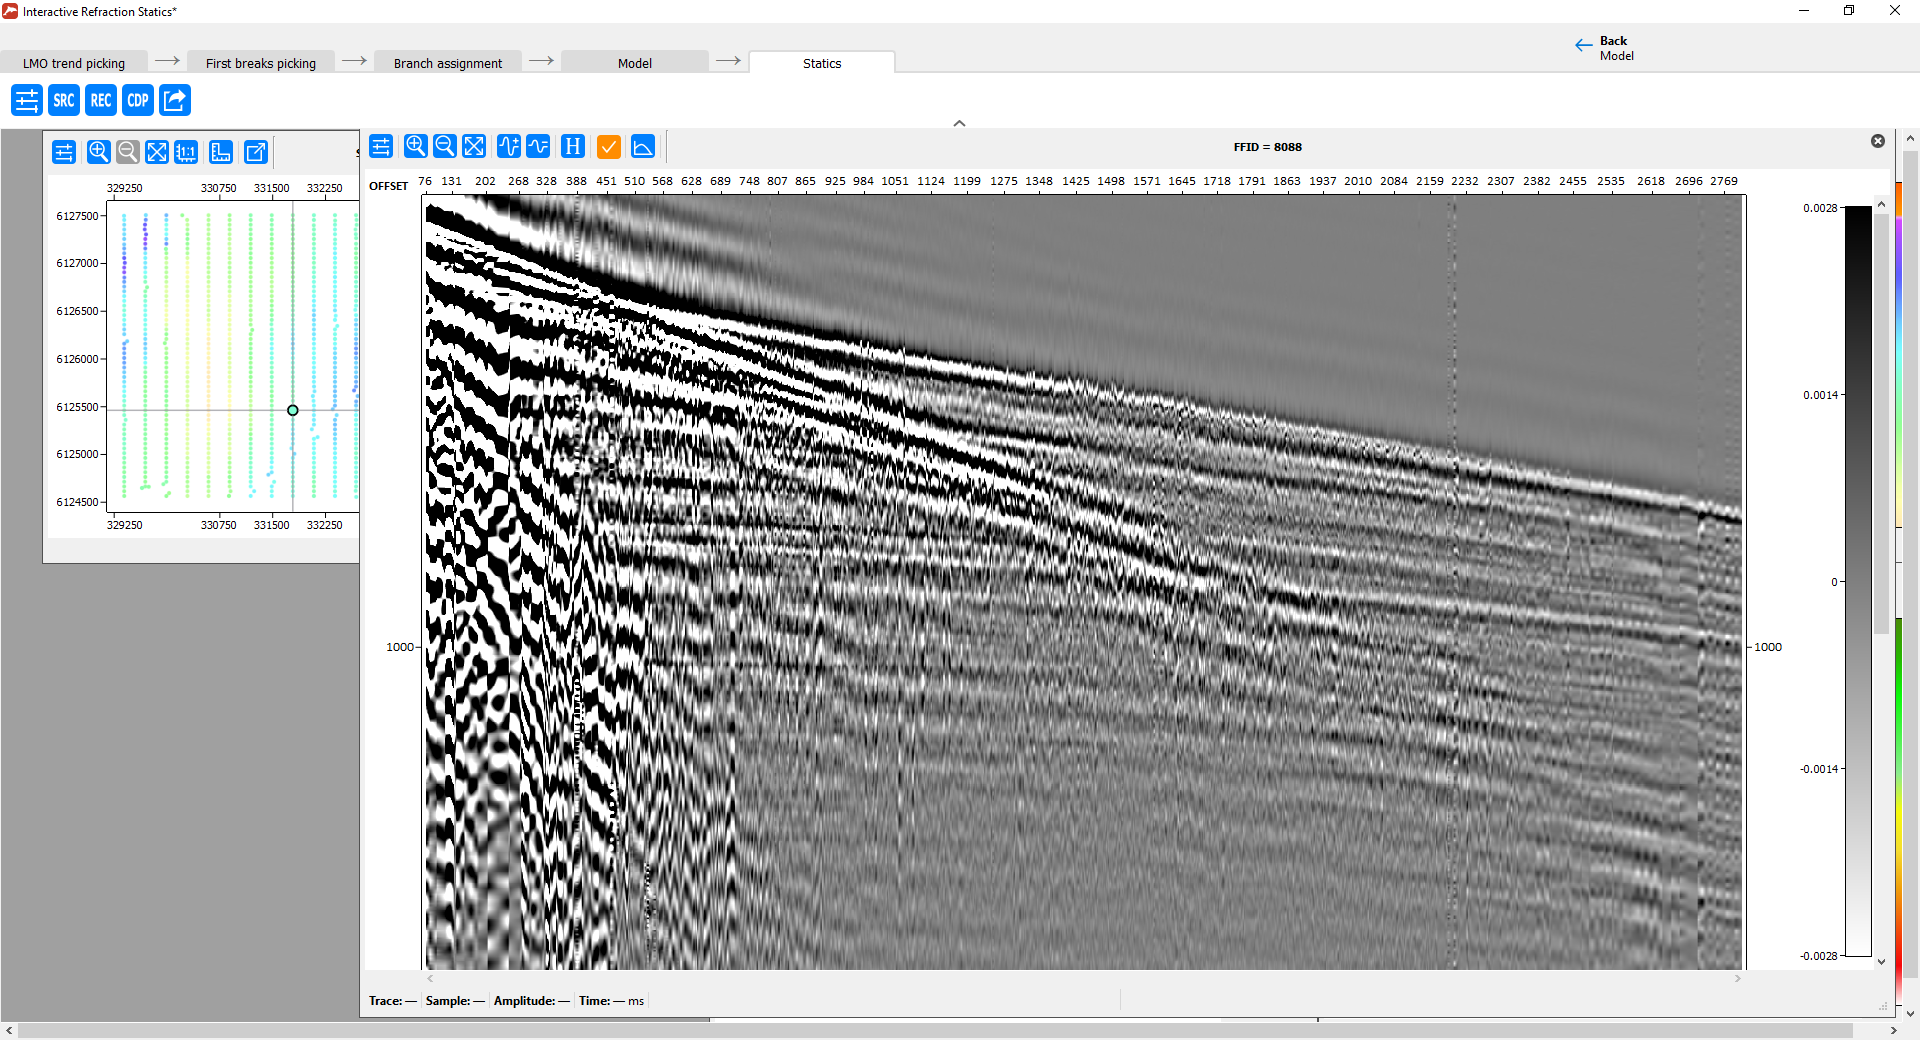Open main parameters settings panel
The height and width of the screenshot is (1040, 1920).
point(27,100)
